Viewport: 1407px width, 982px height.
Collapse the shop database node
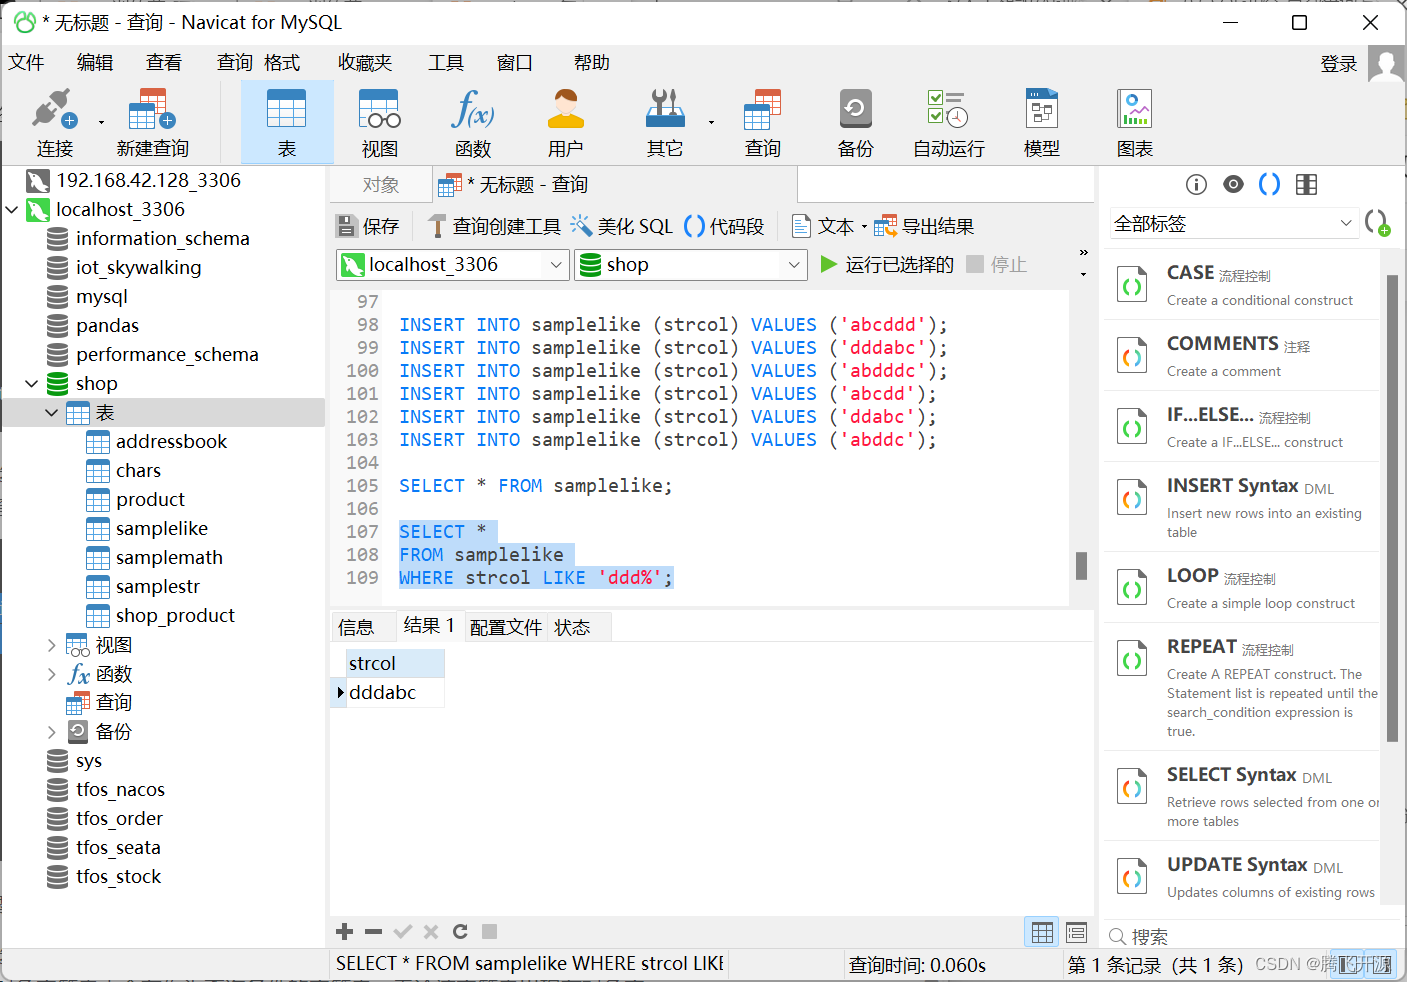[x=32, y=384]
